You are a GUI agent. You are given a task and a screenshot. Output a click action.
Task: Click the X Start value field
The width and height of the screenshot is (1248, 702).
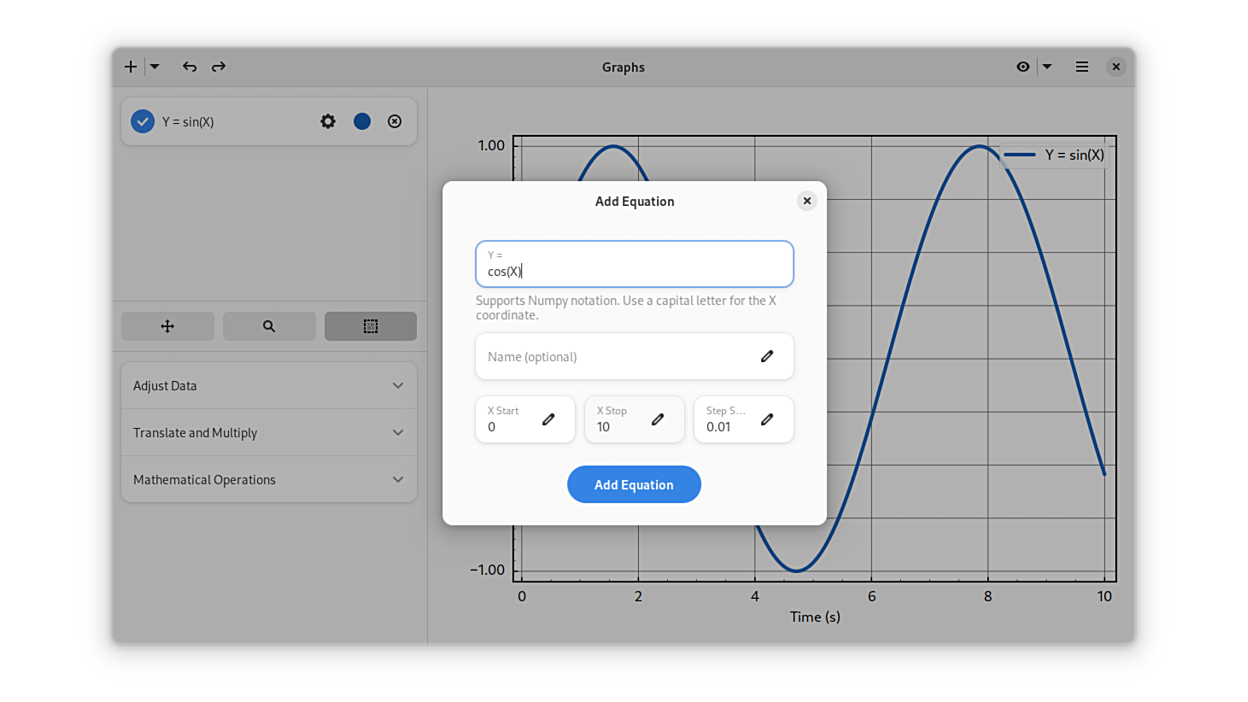525,420
